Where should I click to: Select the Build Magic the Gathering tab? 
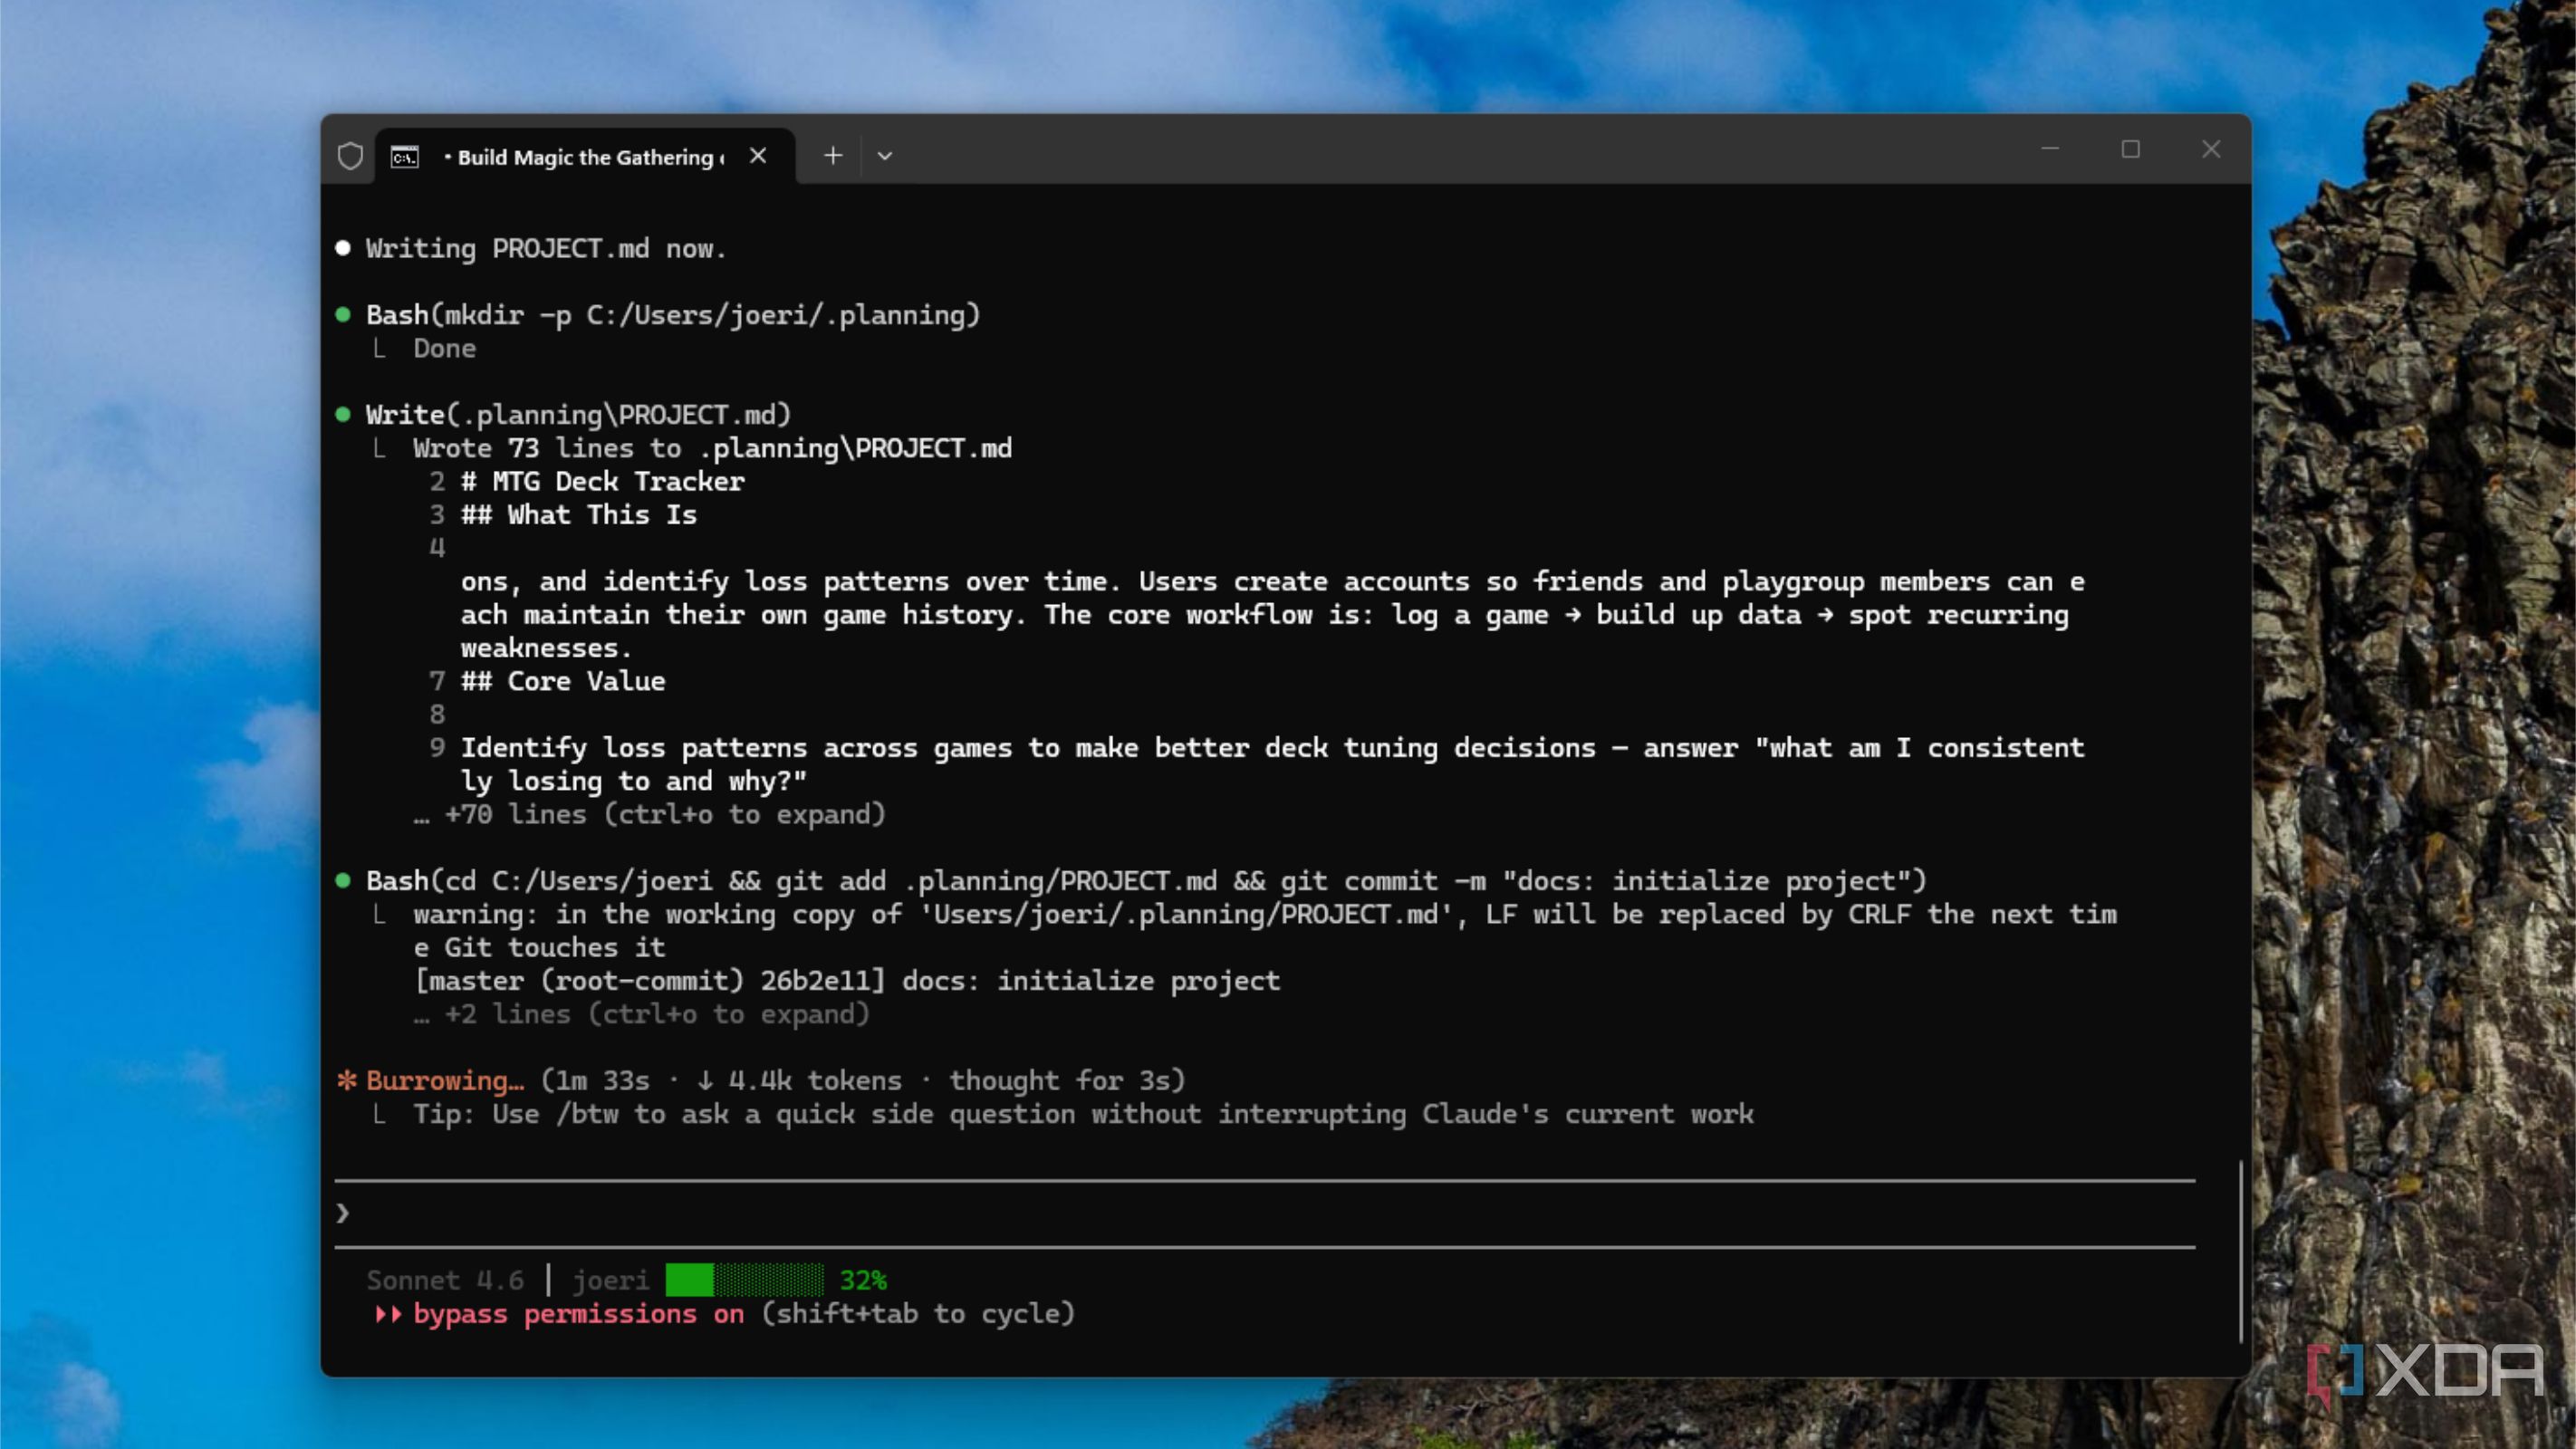(x=585, y=157)
